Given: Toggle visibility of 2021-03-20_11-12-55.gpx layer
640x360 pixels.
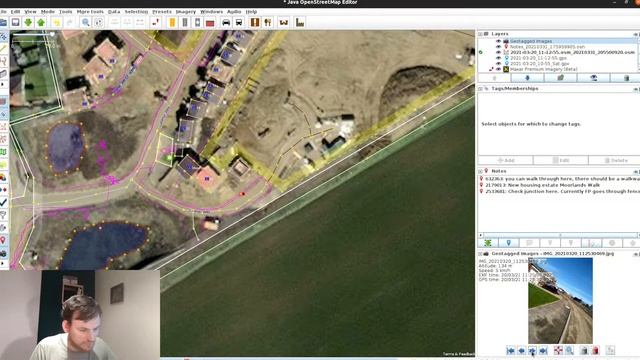Looking at the screenshot, I should tap(498, 58).
